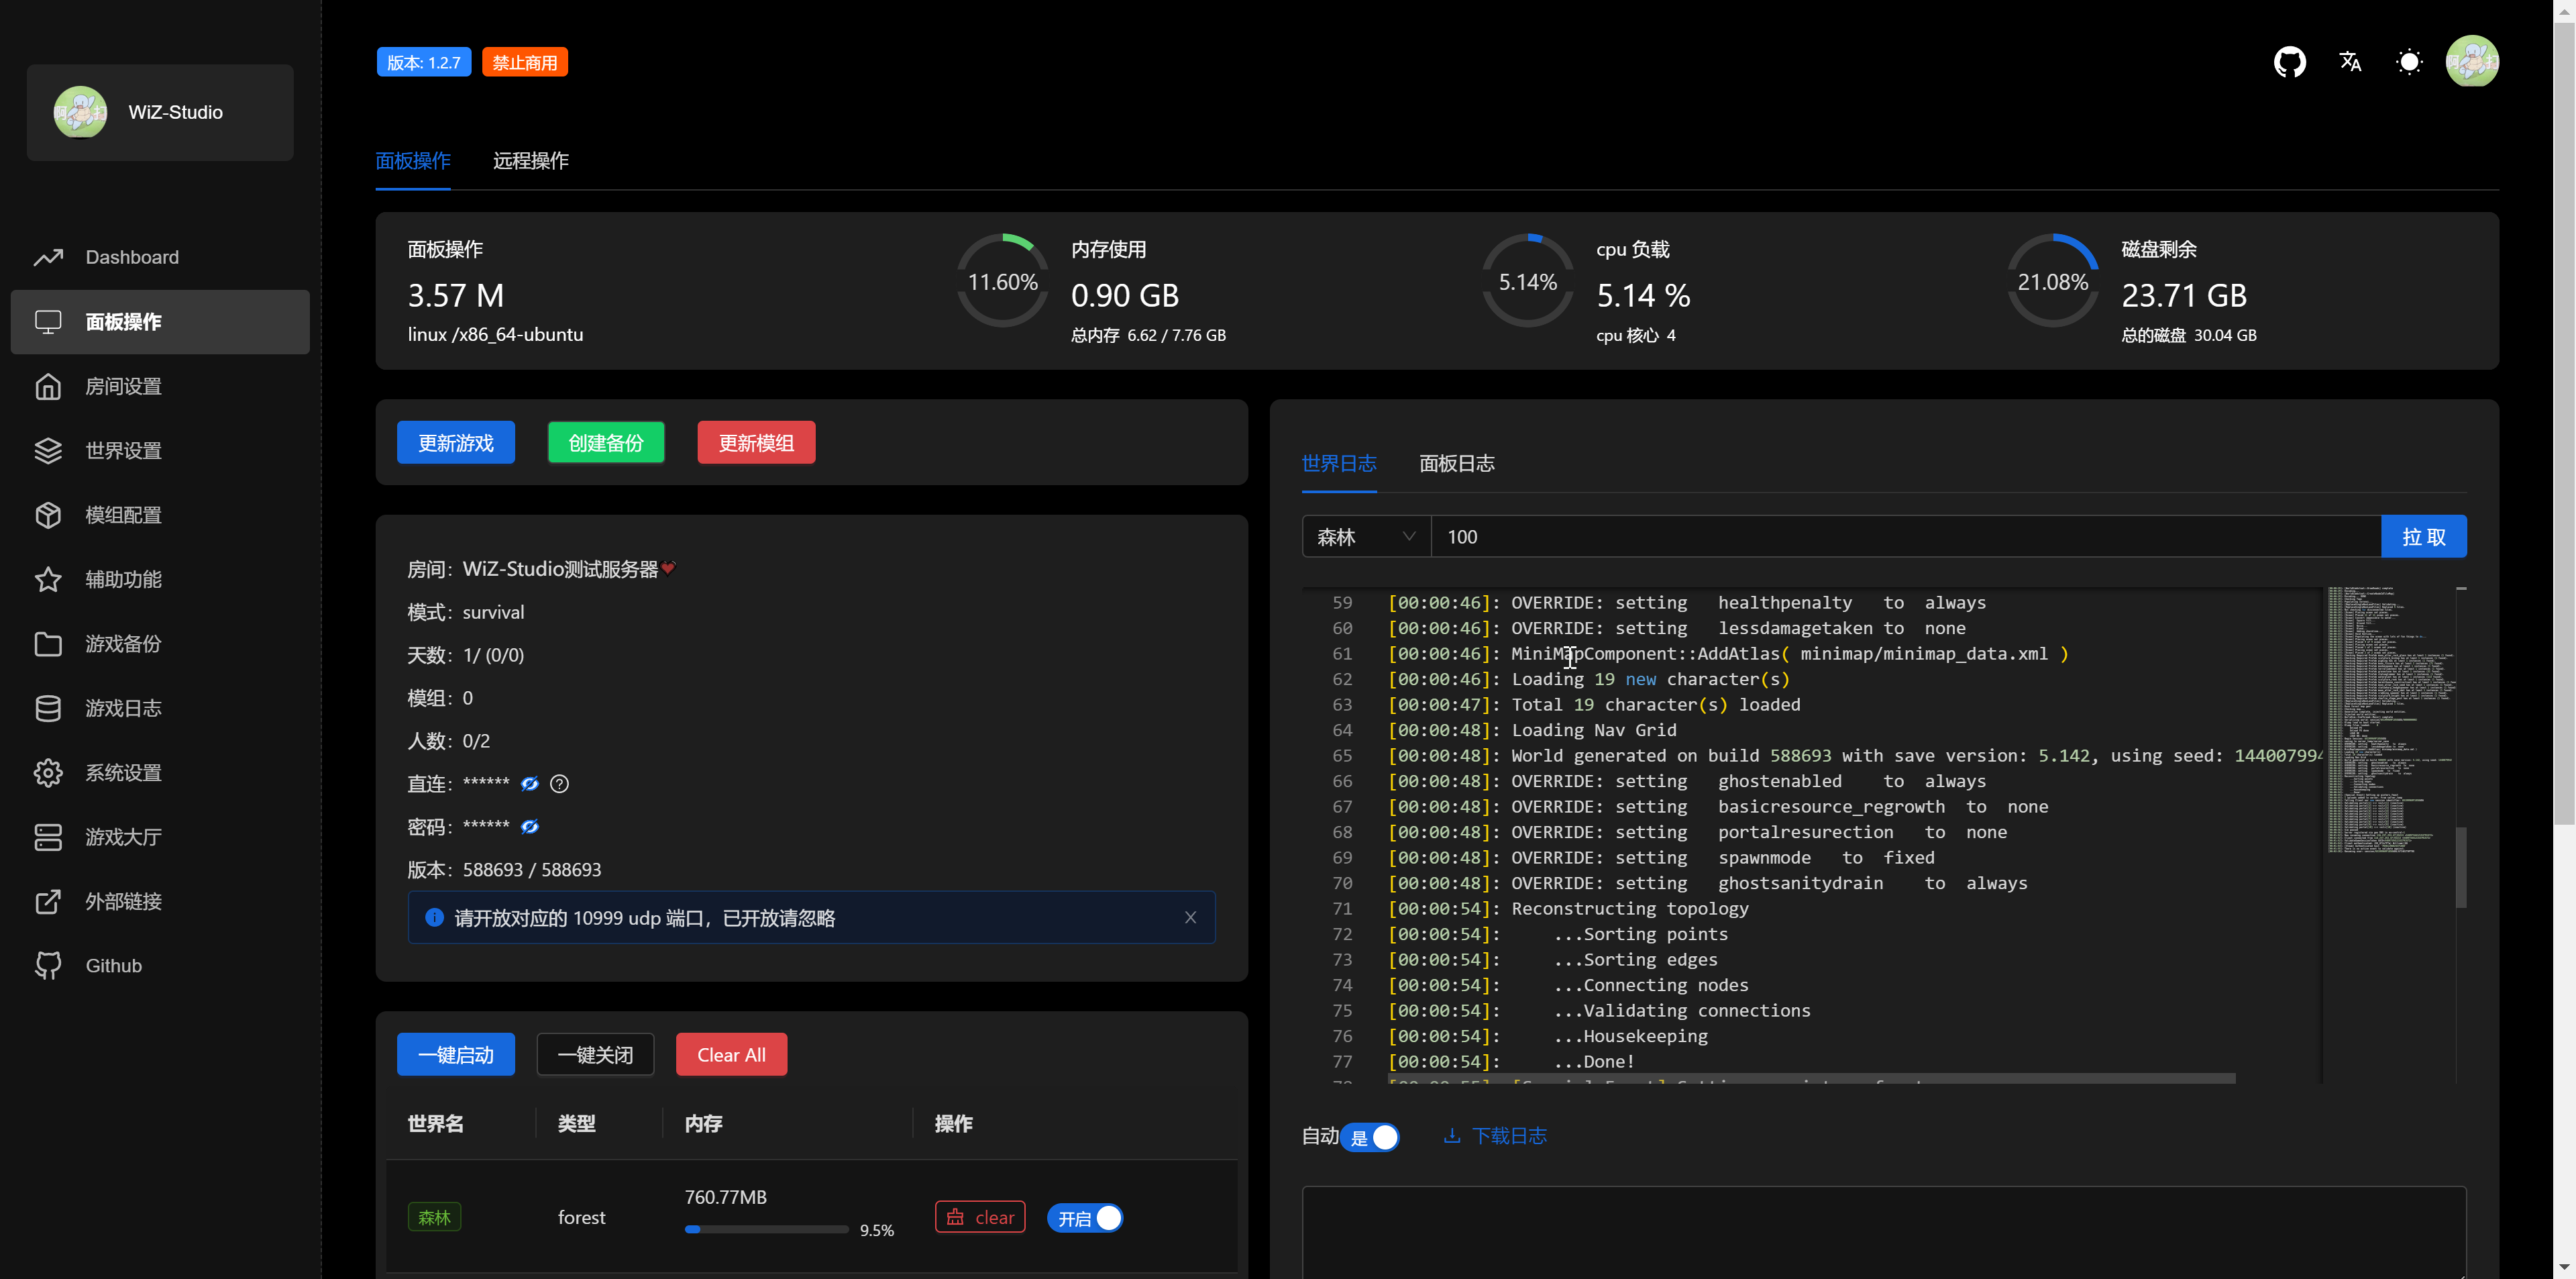2576x1279 pixels.
Task: Click the language translation icon
Action: (2350, 62)
